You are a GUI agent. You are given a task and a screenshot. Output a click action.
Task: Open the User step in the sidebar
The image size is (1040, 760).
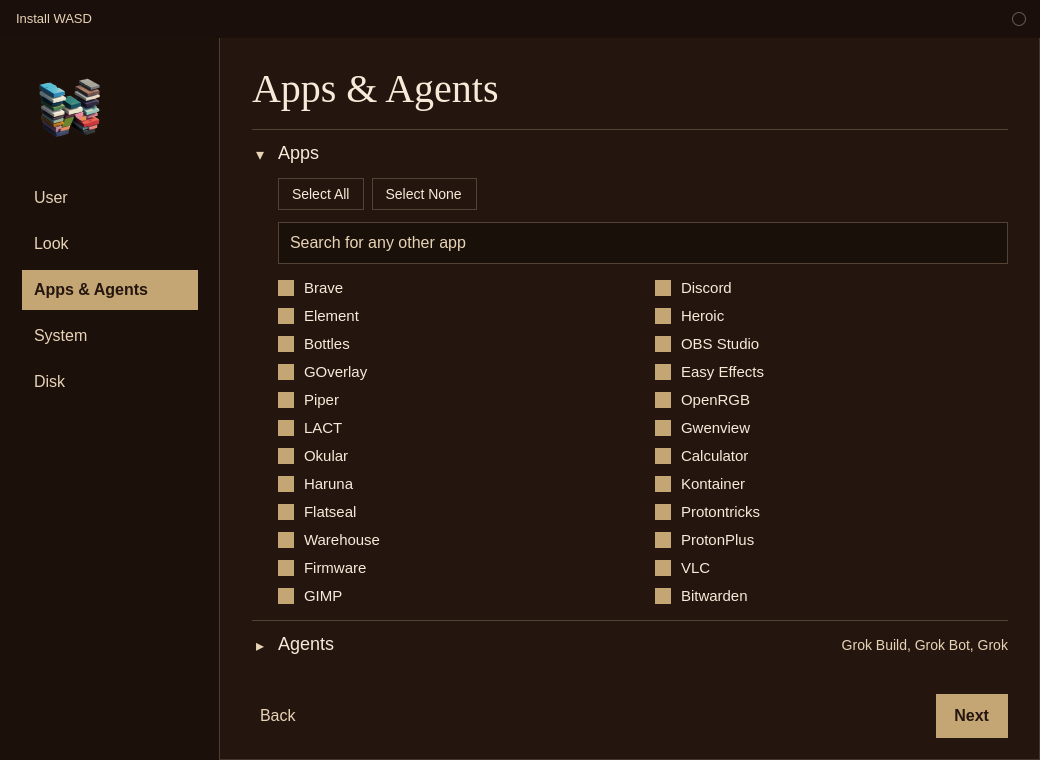click(109, 198)
